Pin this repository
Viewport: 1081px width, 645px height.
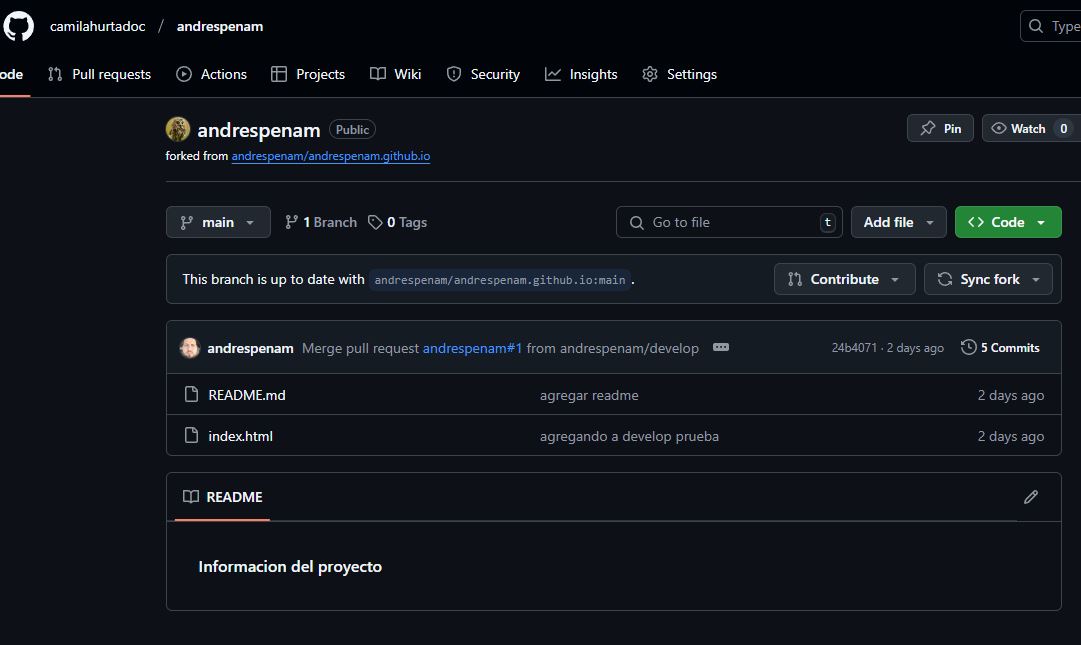pos(939,128)
